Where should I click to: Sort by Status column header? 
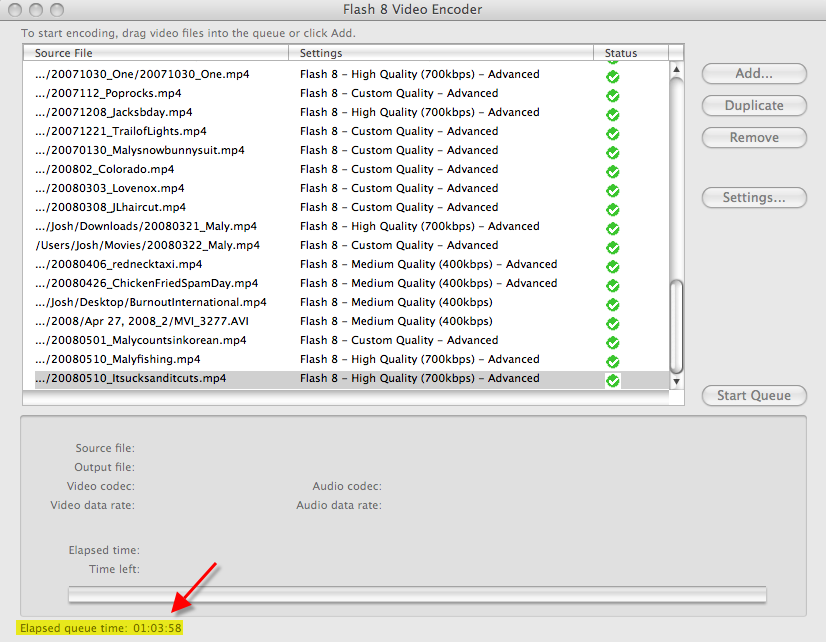coord(631,53)
